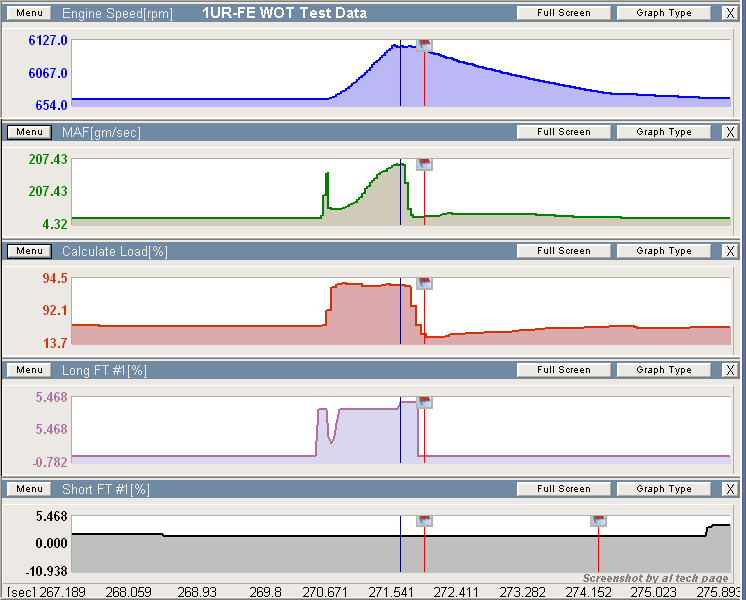This screenshot has width=746, height=600.
Task: Open the Menu for Calculate Load graph
Action: (29, 251)
